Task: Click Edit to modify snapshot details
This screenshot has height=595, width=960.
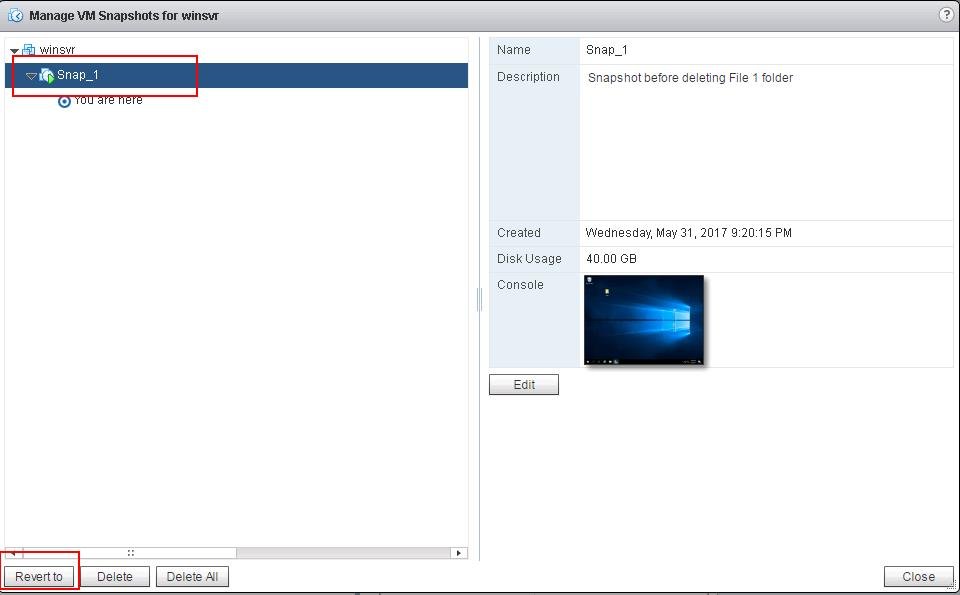Action: tap(524, 384)
